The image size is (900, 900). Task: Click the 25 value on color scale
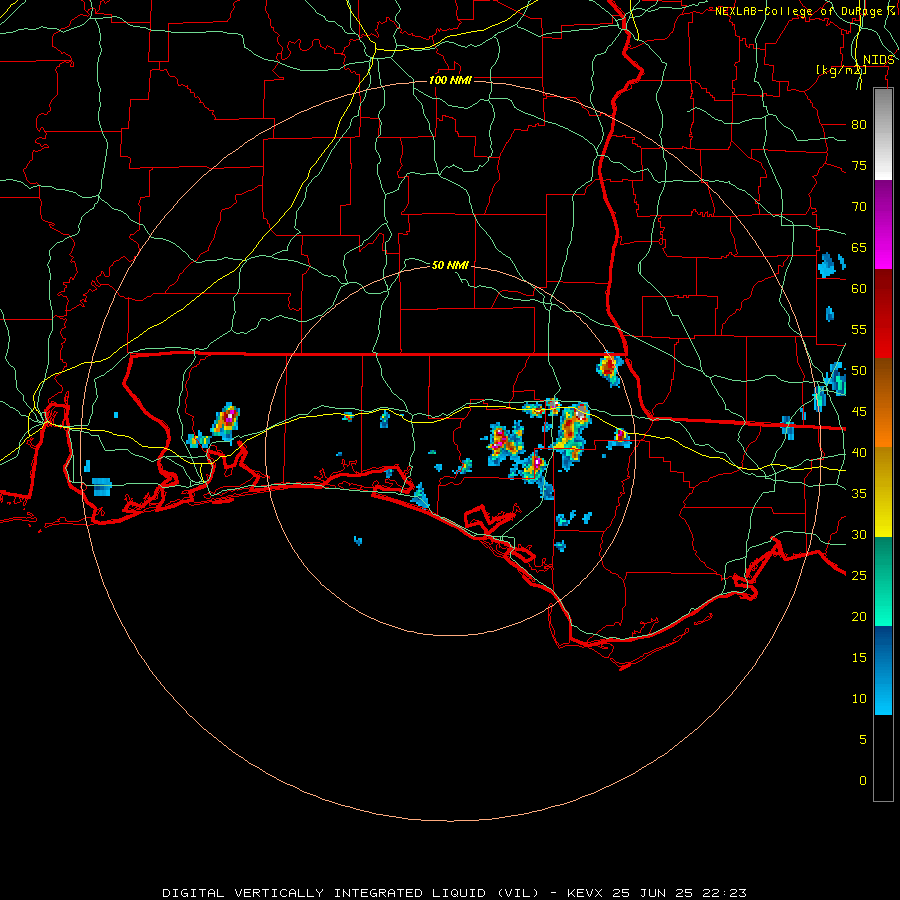pyautogui.click(x=859, y=576)
